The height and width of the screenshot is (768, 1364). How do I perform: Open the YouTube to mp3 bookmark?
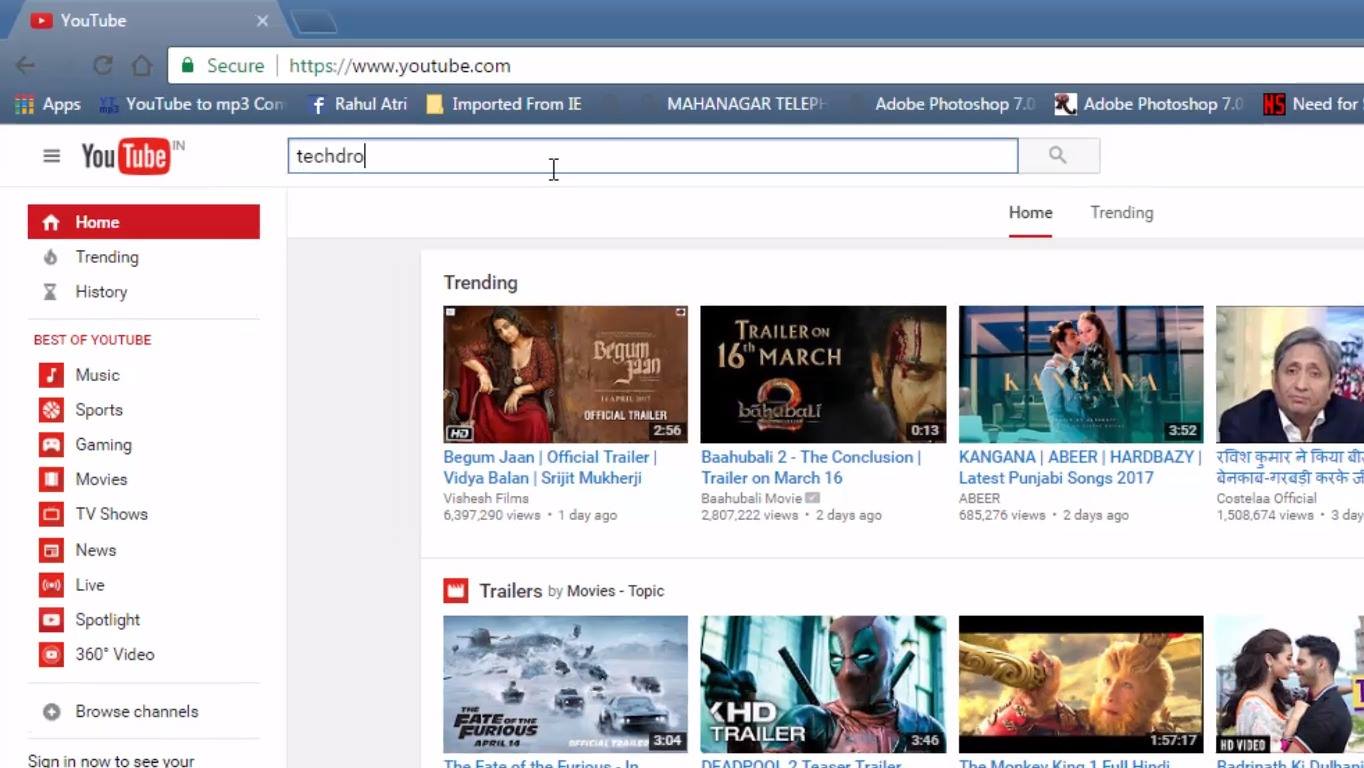point(191,104)
